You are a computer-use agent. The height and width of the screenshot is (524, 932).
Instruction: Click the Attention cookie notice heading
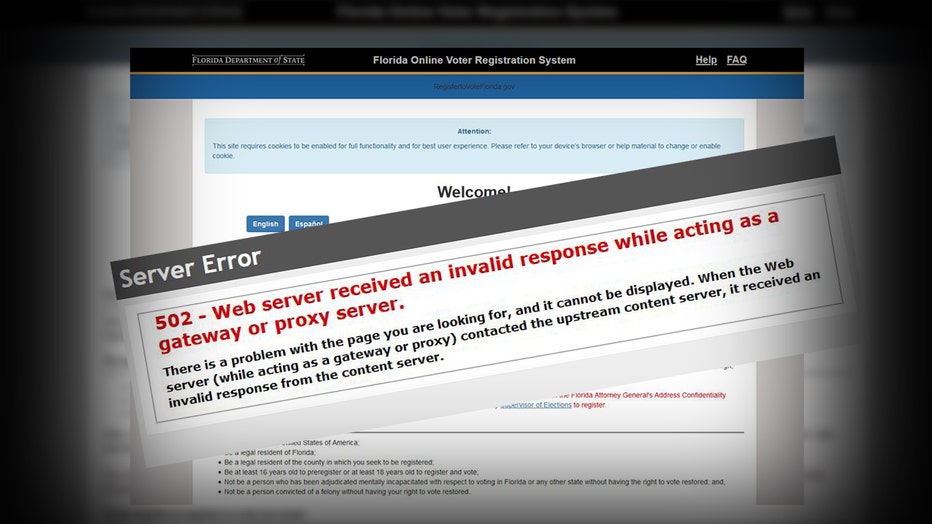point(474,131)
